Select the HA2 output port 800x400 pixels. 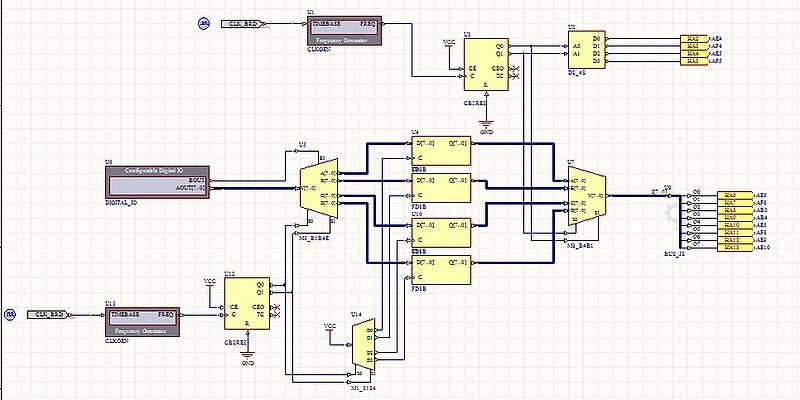(694, 38)
